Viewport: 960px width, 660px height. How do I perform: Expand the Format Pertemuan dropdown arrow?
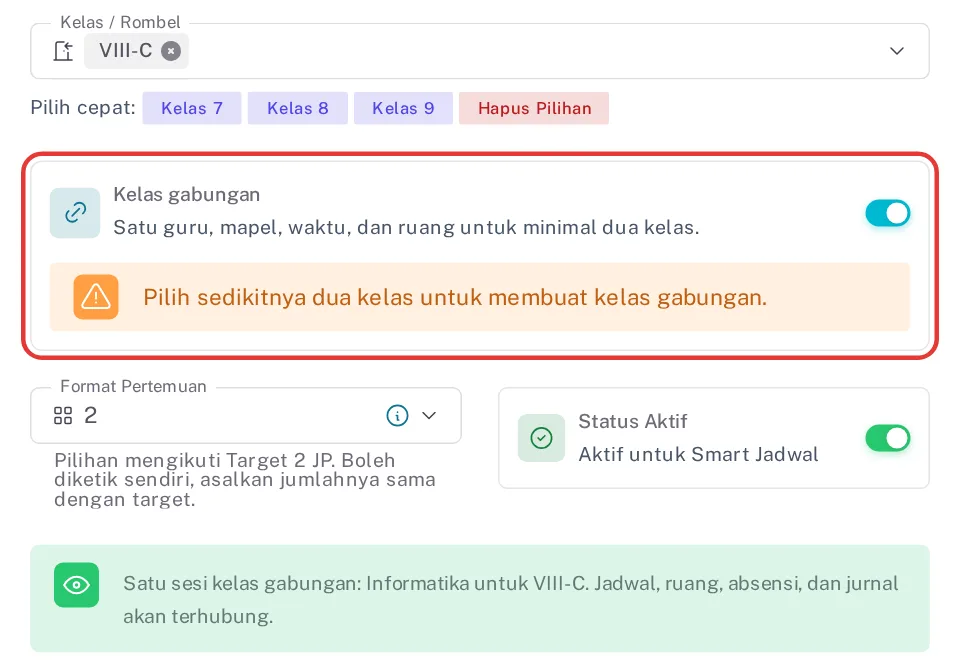coord(429,416)
